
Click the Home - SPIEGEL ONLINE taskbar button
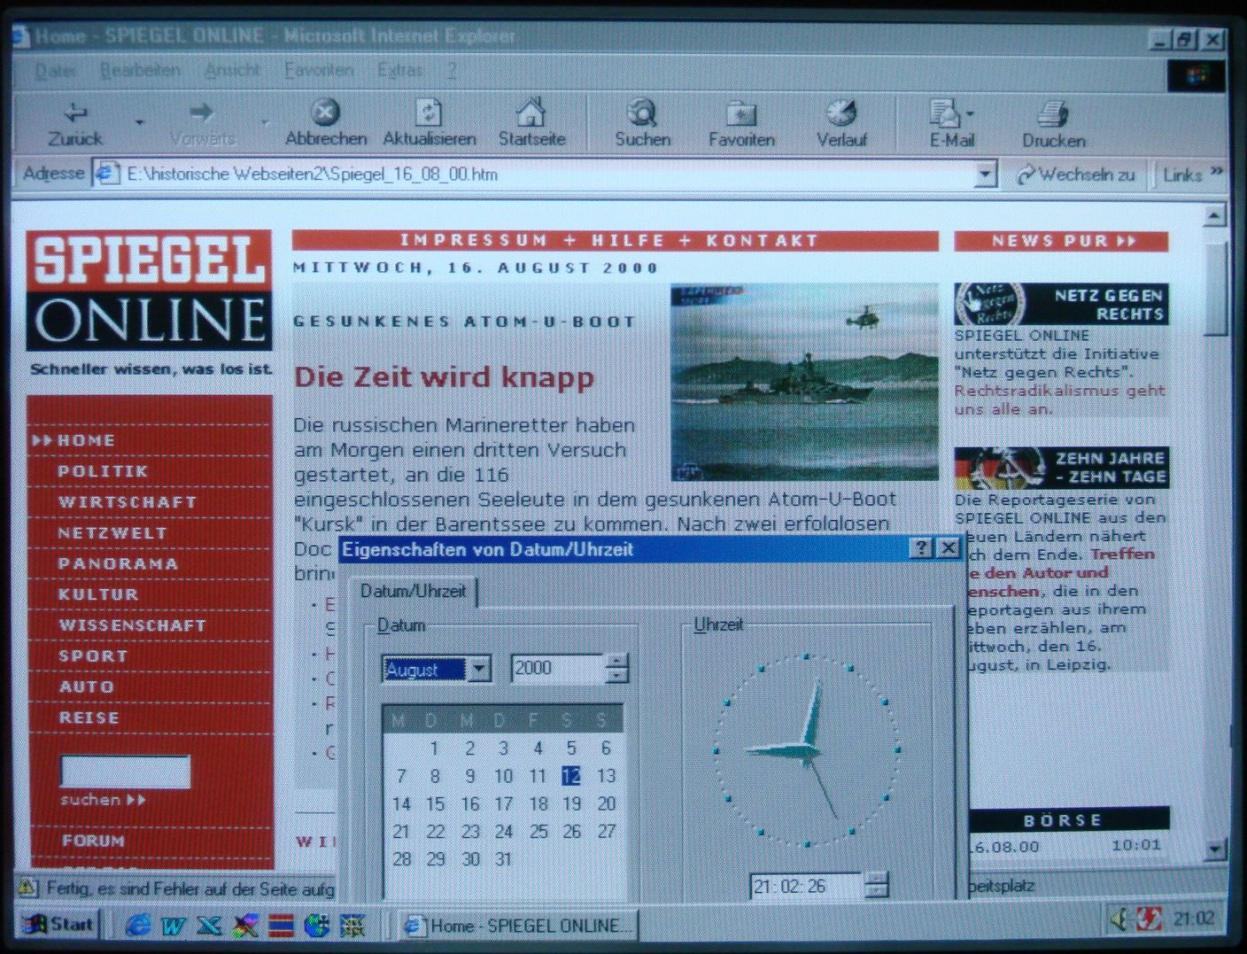pyautogui.click(x=517, y=926)
